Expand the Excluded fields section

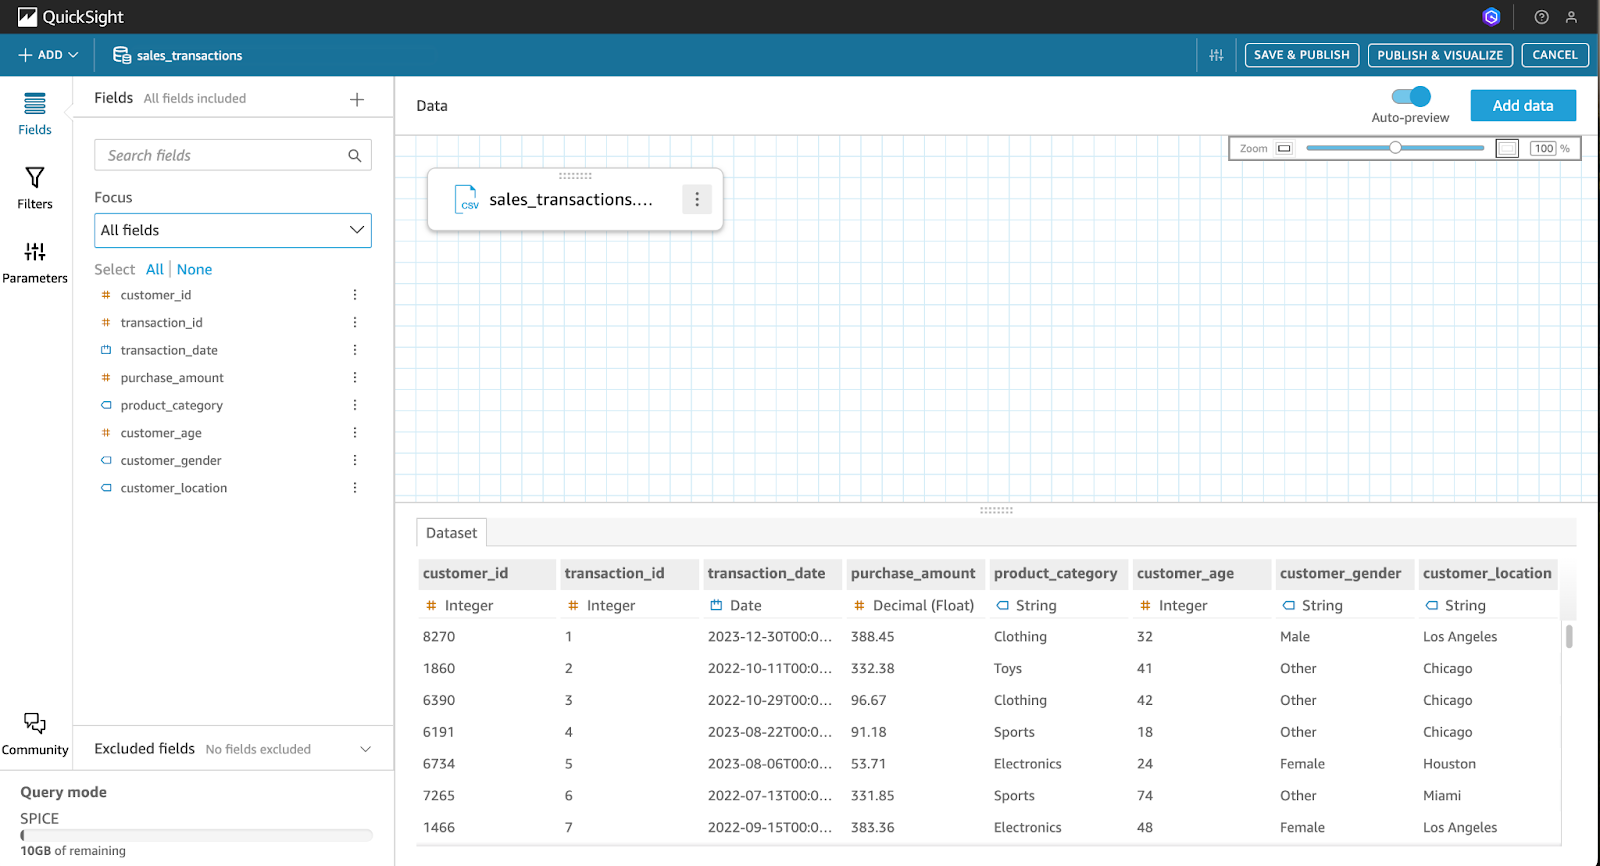point(365,749)
